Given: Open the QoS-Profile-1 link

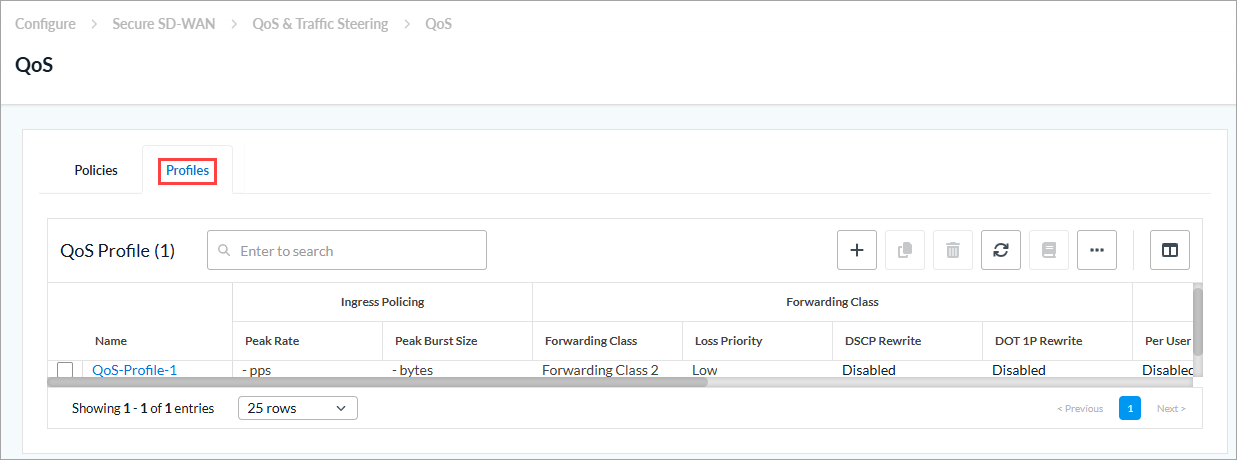Looking at the screenshot, I should pos(134,370).
